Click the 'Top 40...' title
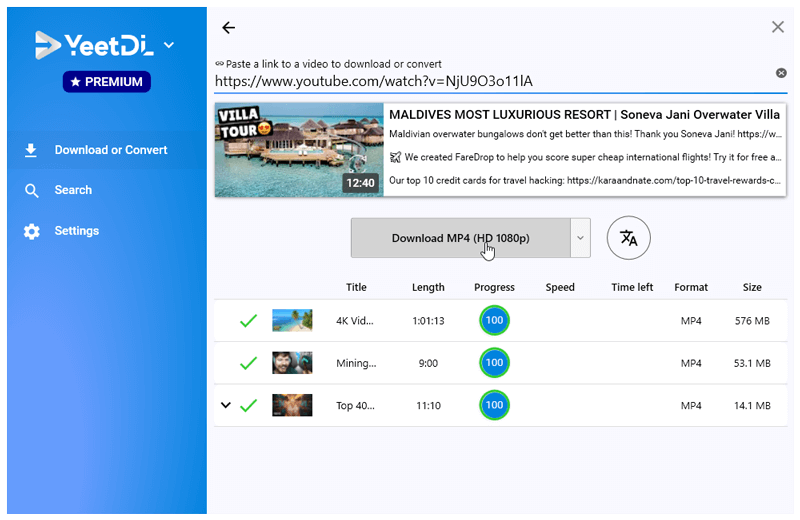The image size is (800, 520). [355, 406]
